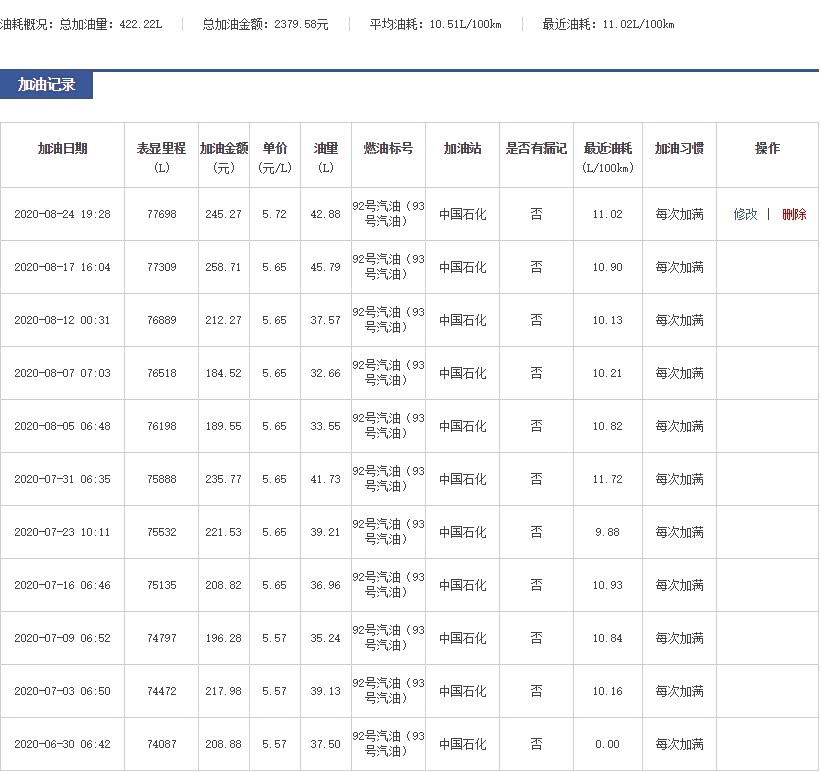Screen dimensions: 821x773
Task: Click the 2020-06-30 06:42 date cell
Action: coord(62,744)
